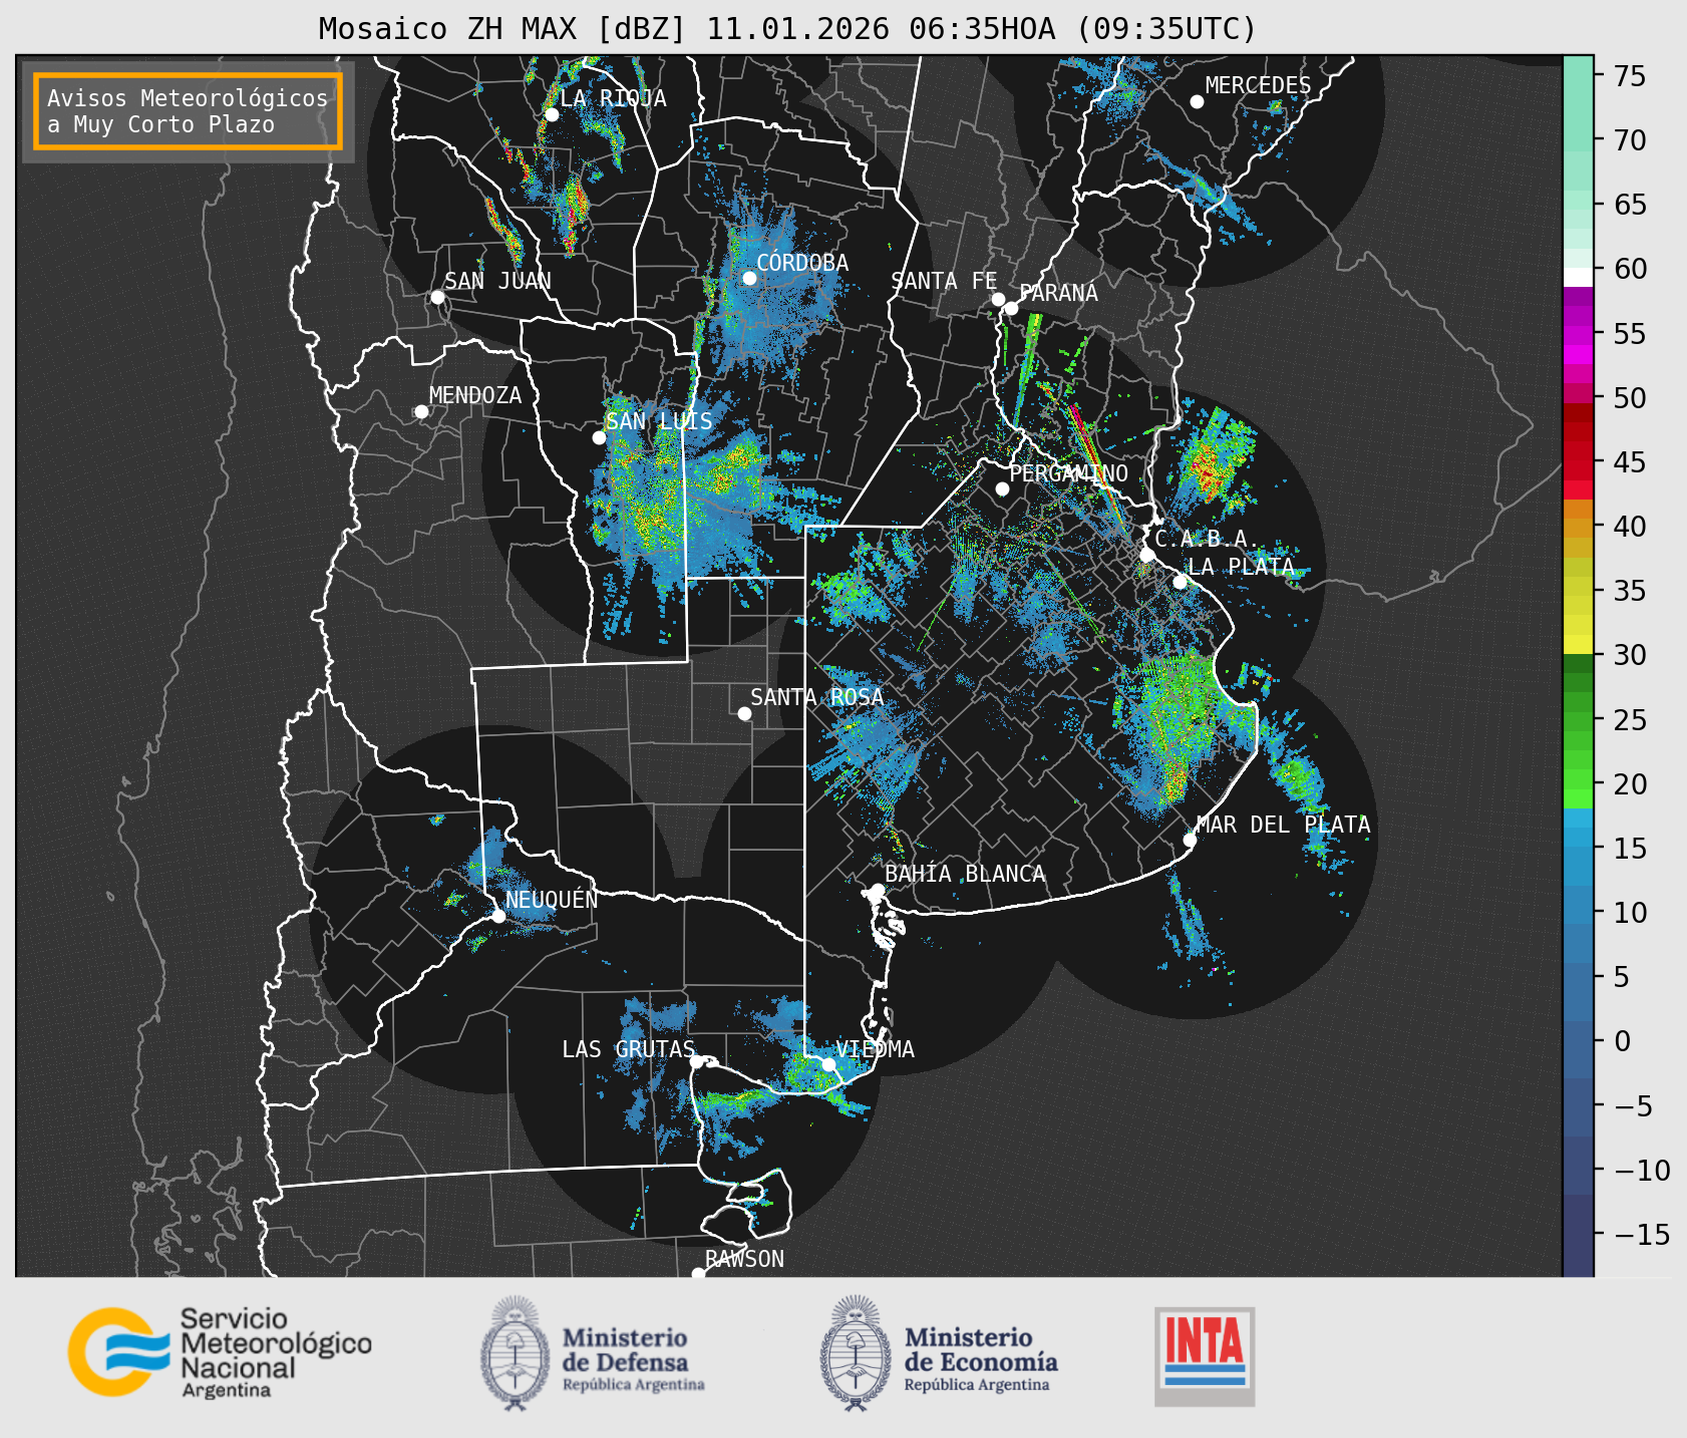The width and height of the screenshot is (1687, 1438).
Task: Select the Mendoza city marker dot
Action: (421, 412)
